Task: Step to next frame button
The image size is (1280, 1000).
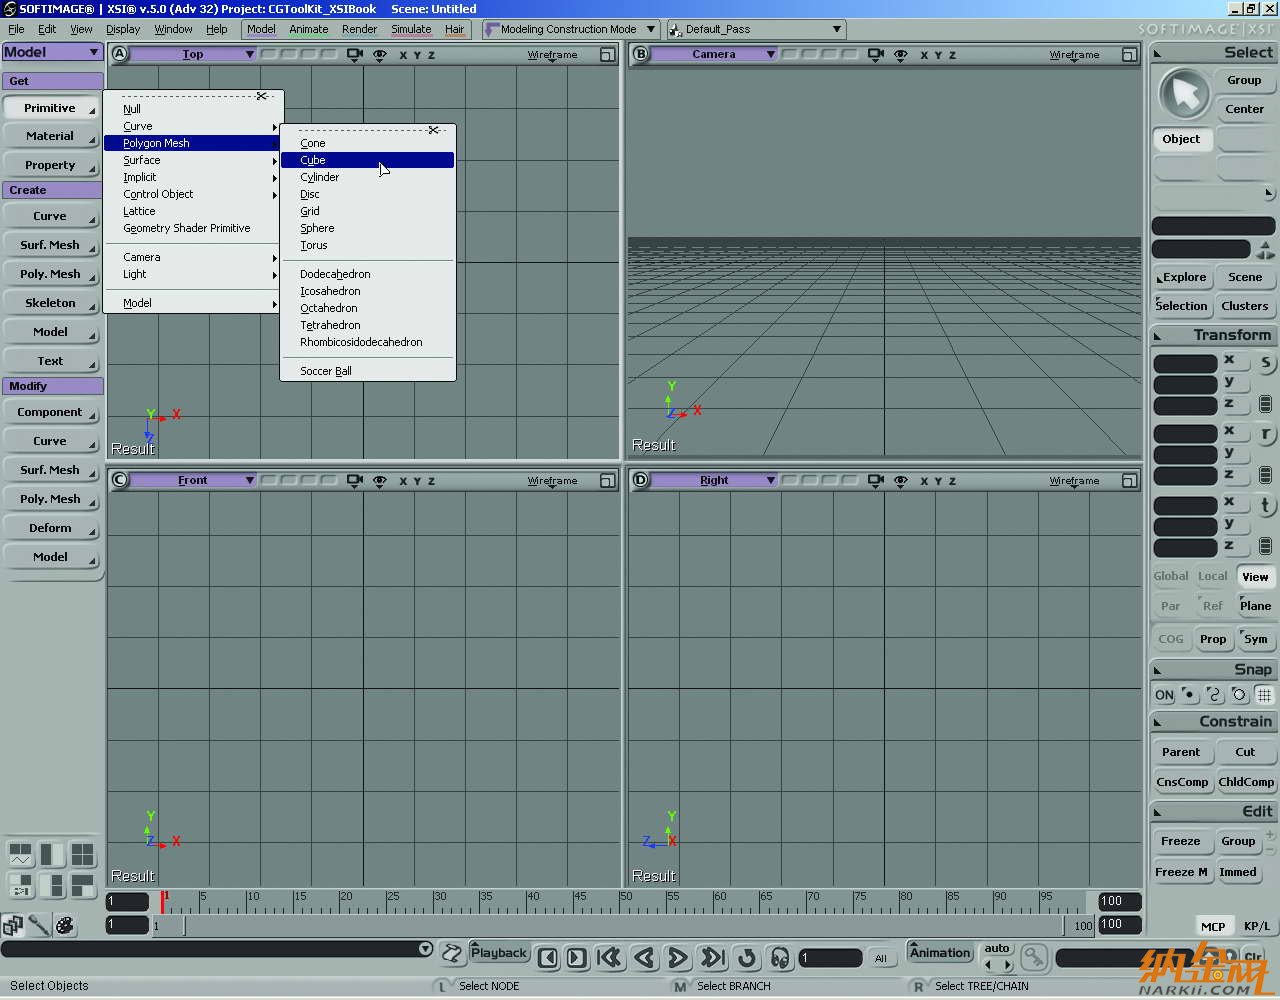Action: coord(577,958)
